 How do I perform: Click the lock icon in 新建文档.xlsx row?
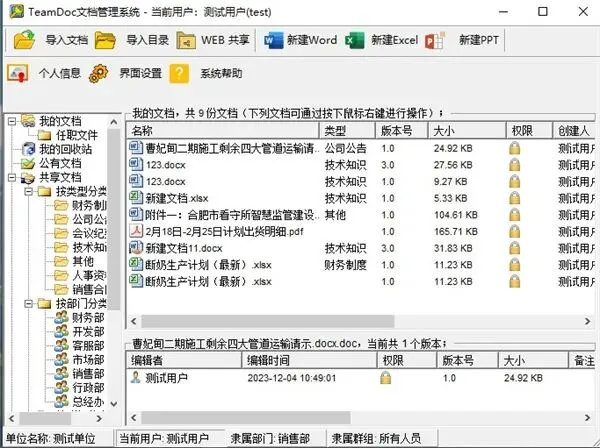pos(515,198)
